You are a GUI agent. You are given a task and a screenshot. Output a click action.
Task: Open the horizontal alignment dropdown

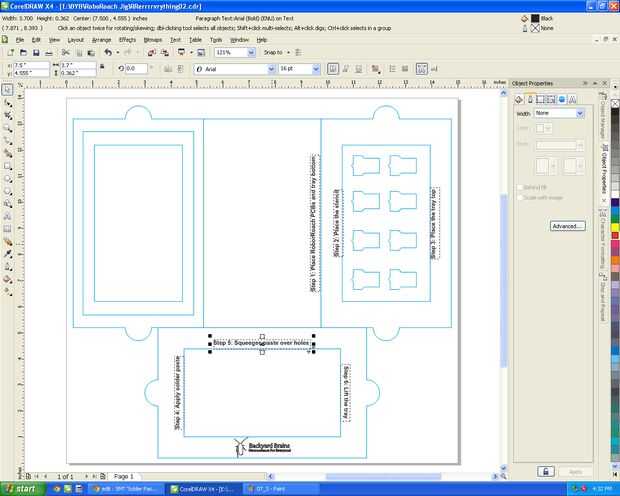pos(375,69)
